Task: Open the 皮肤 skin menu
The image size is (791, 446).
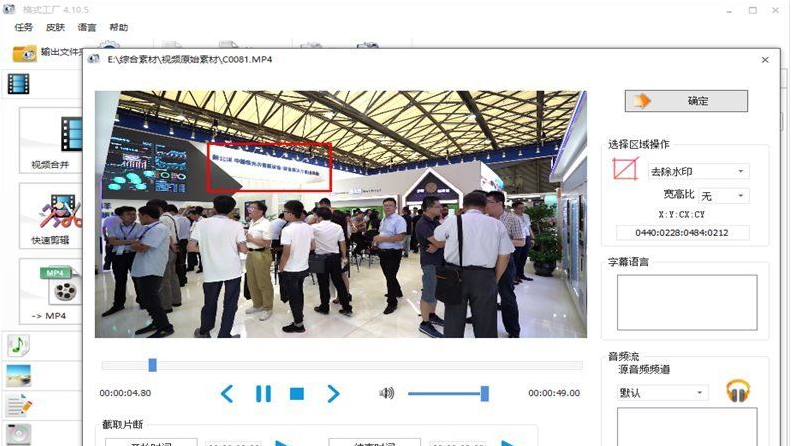Action: pos(54,27)
